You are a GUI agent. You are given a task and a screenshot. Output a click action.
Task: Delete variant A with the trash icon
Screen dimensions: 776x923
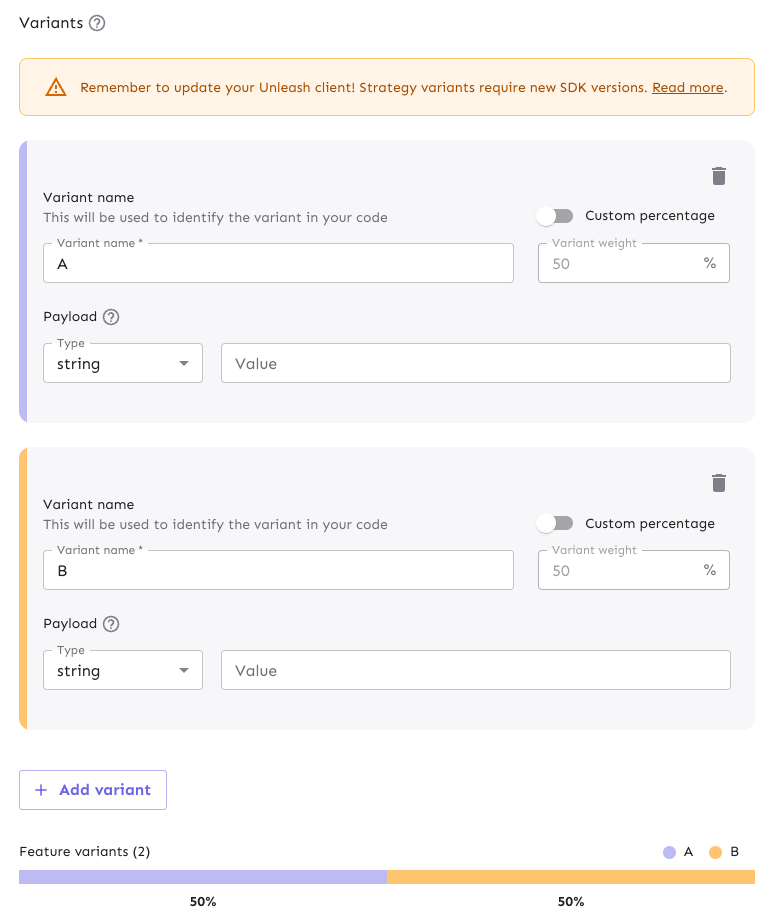(718, 176)
